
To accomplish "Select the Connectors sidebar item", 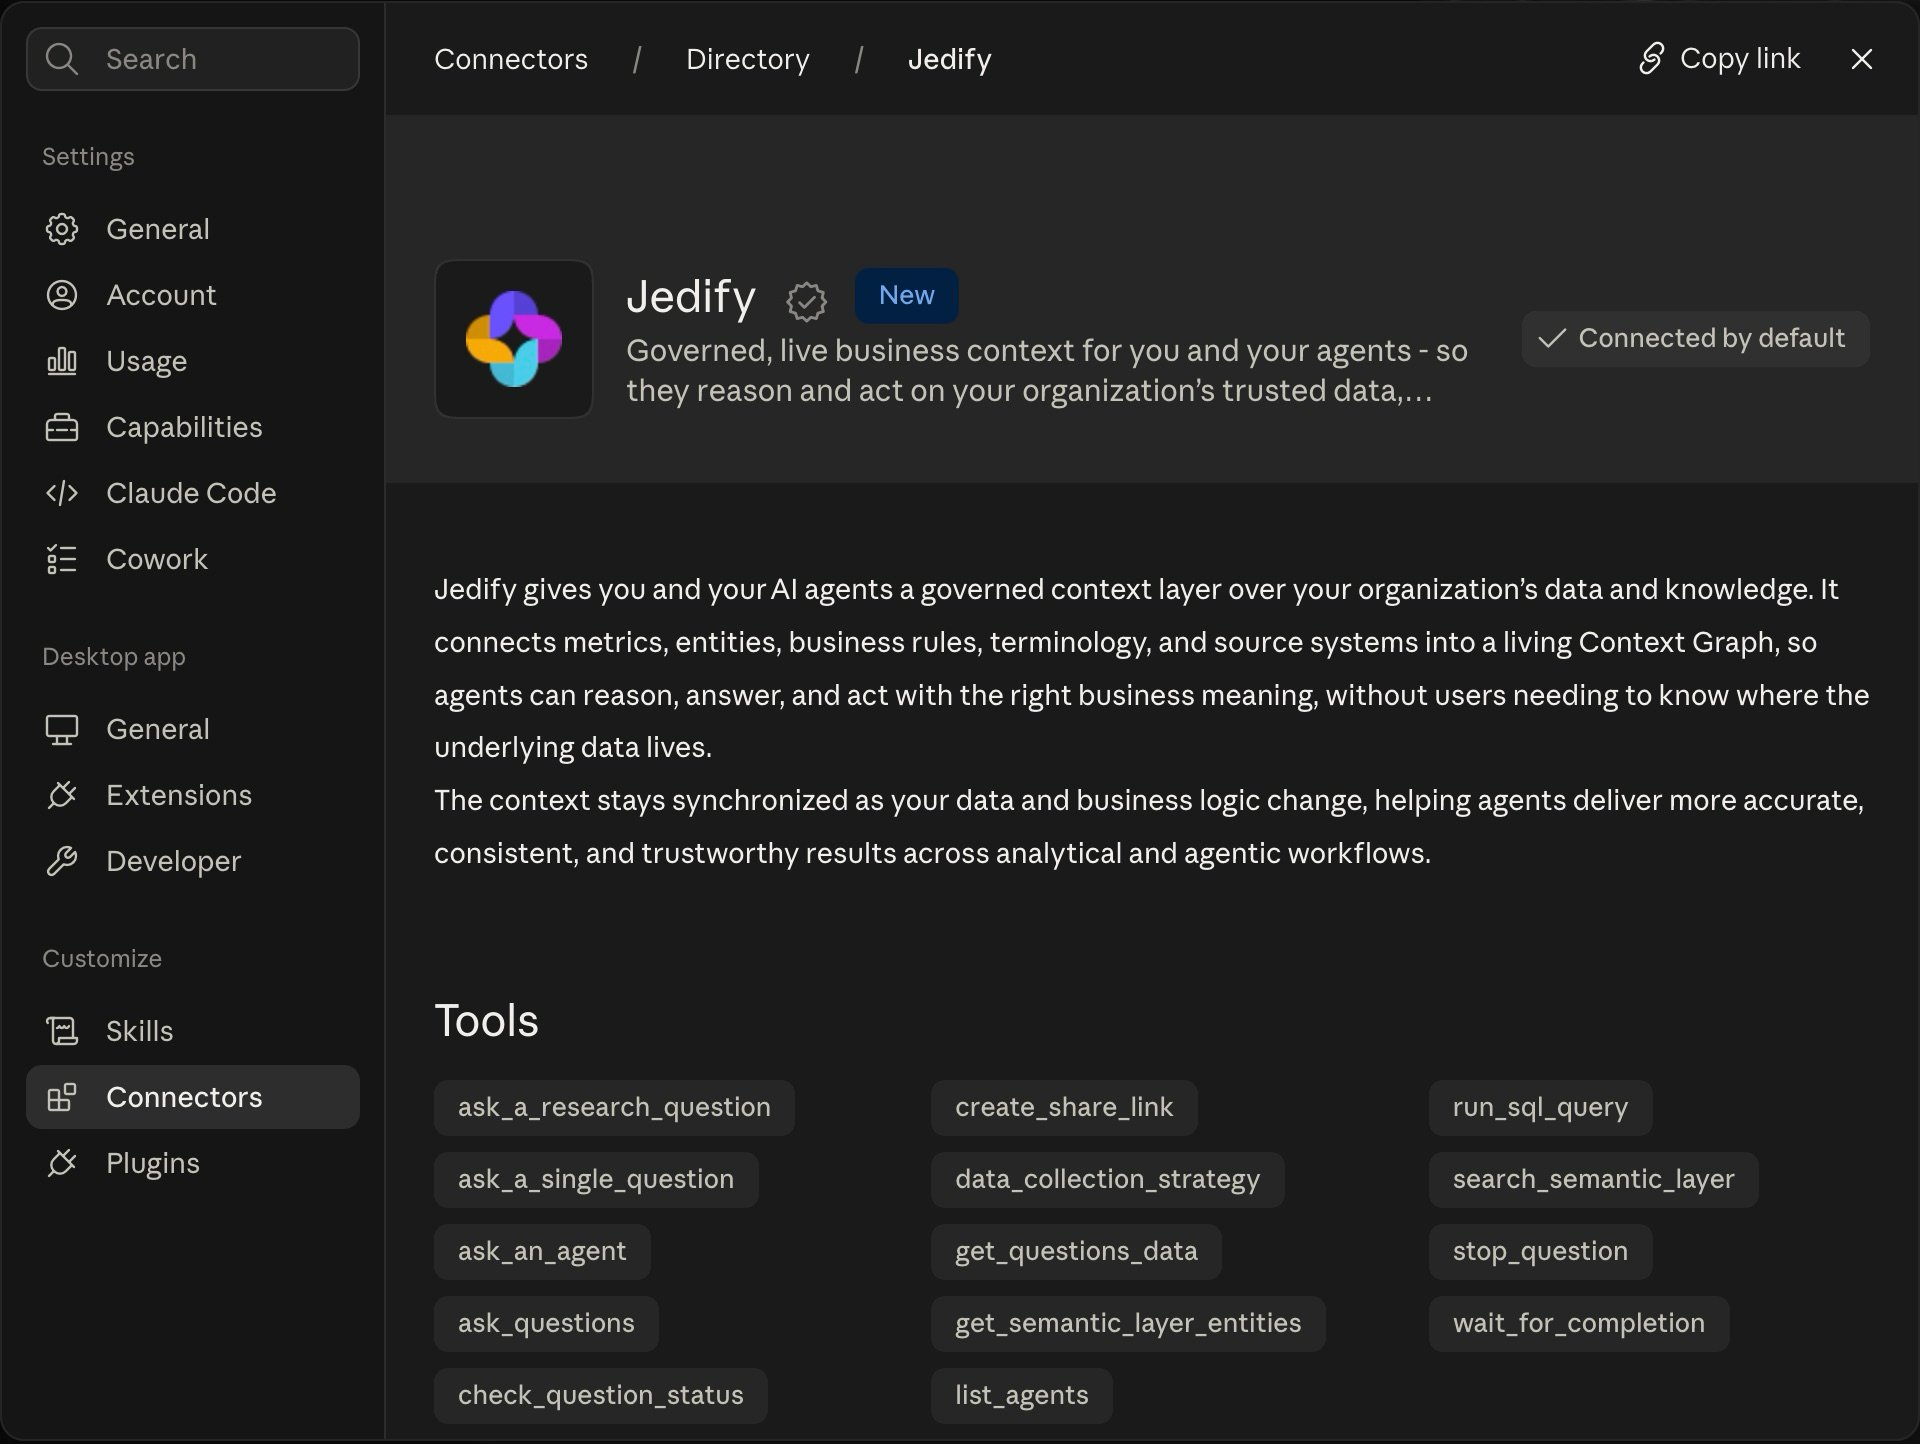I will [x=193, y=1097].
